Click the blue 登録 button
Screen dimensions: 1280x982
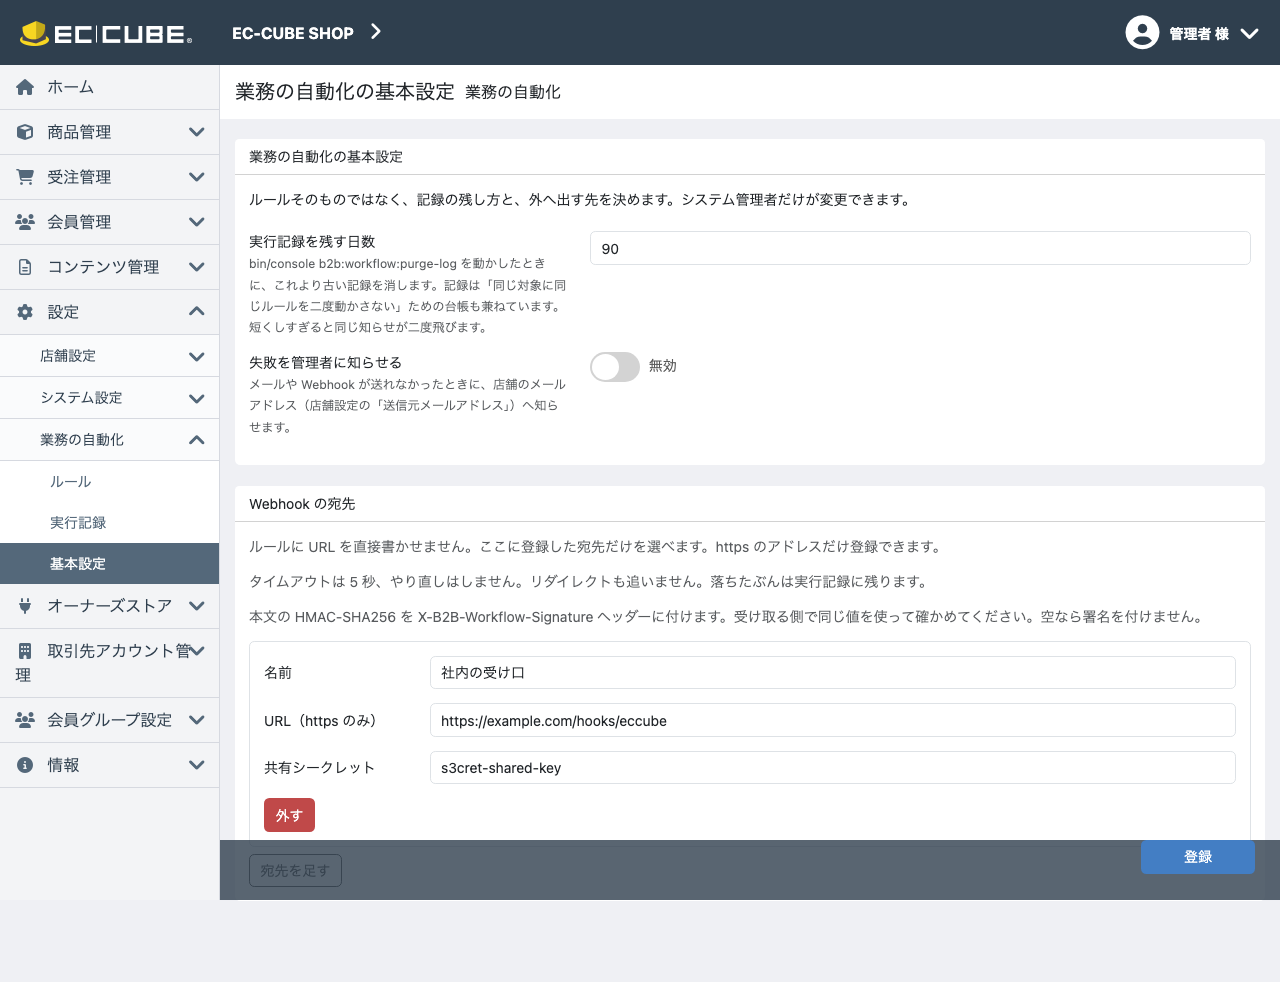(x=1198, y=857)
